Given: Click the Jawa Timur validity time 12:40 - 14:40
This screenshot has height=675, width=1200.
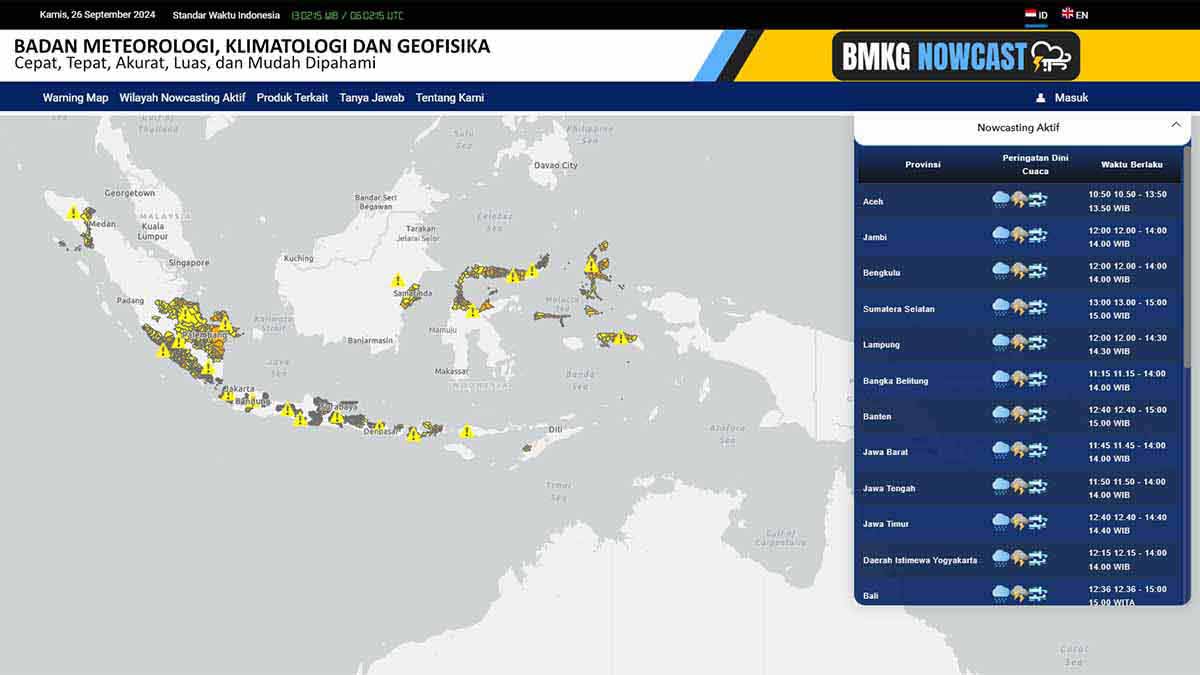Looking at the screenshot, I should pyautogui.click(x=1127, y=524).
